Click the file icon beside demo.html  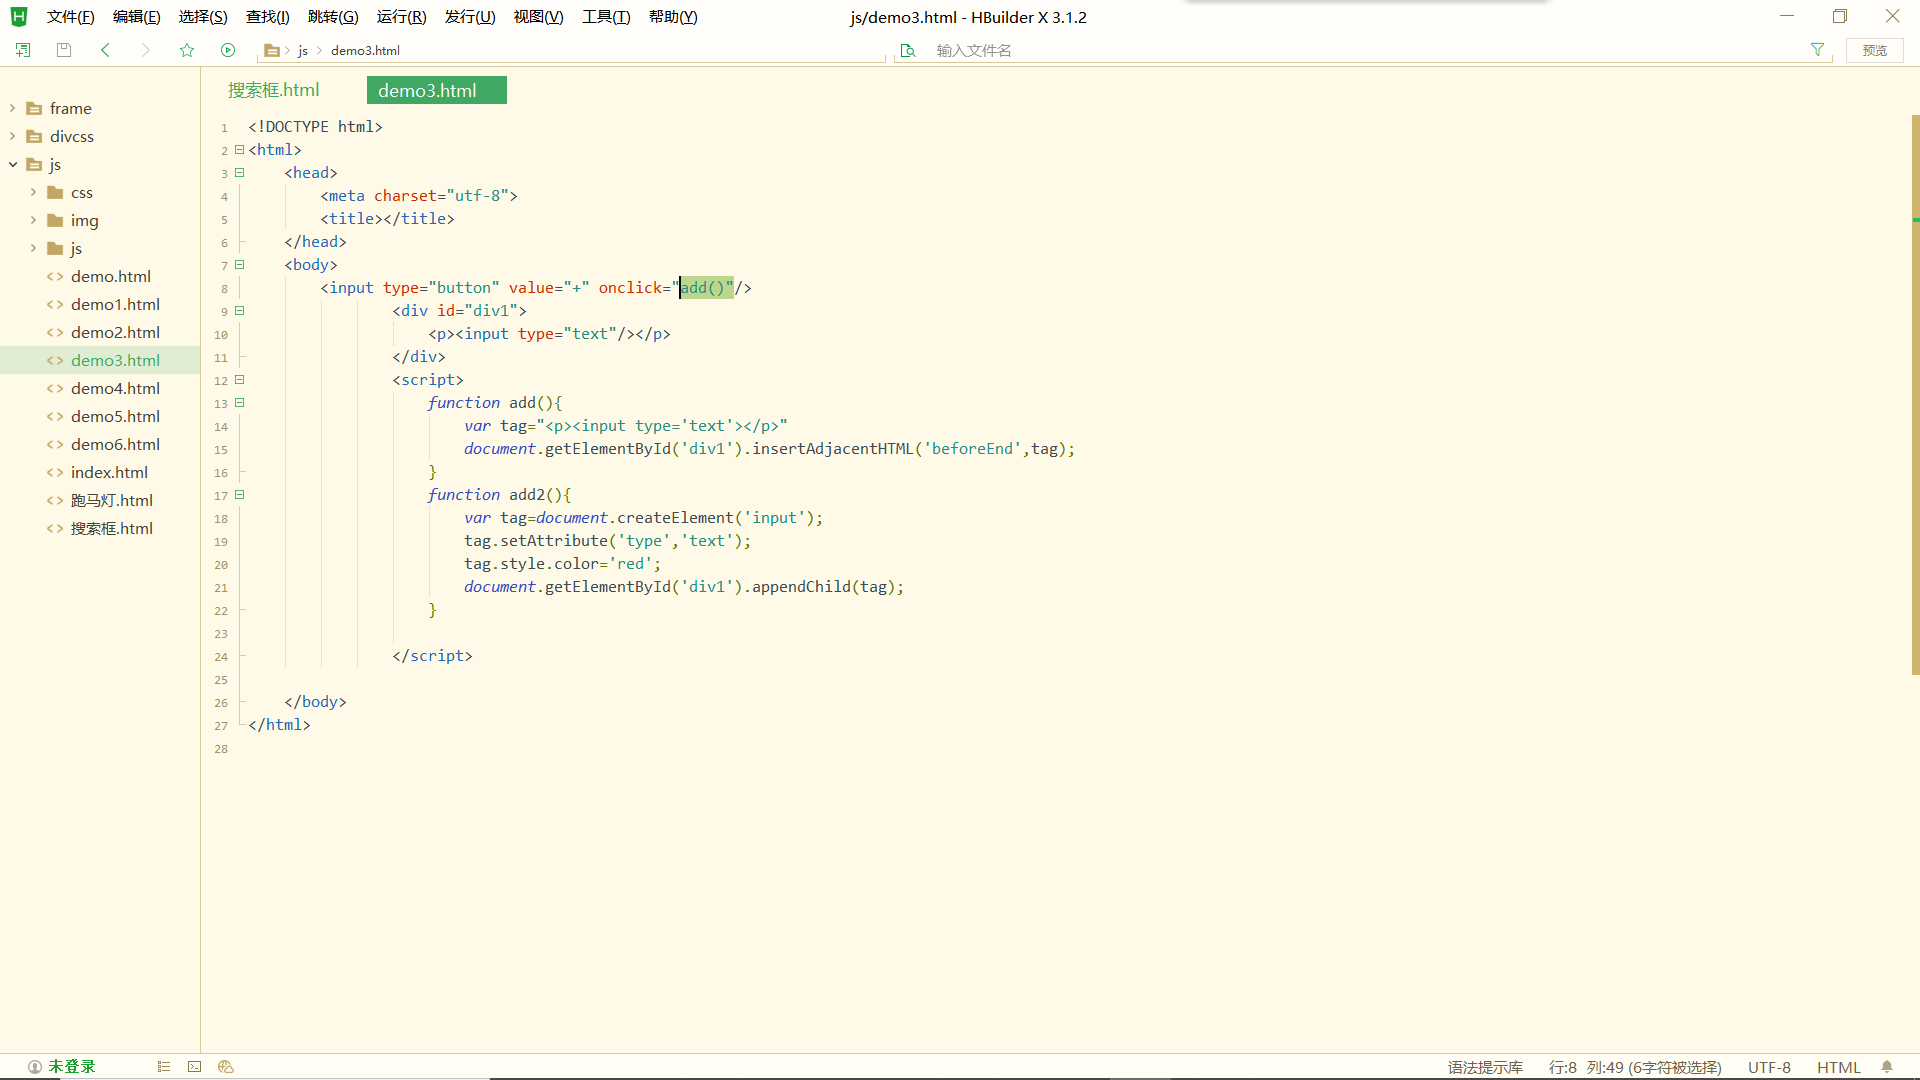pos(55,276)
